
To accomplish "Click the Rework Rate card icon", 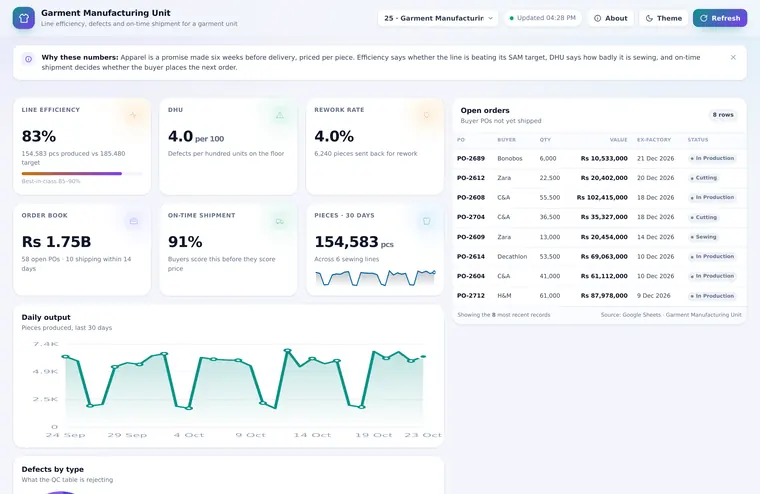I will 427,115.
